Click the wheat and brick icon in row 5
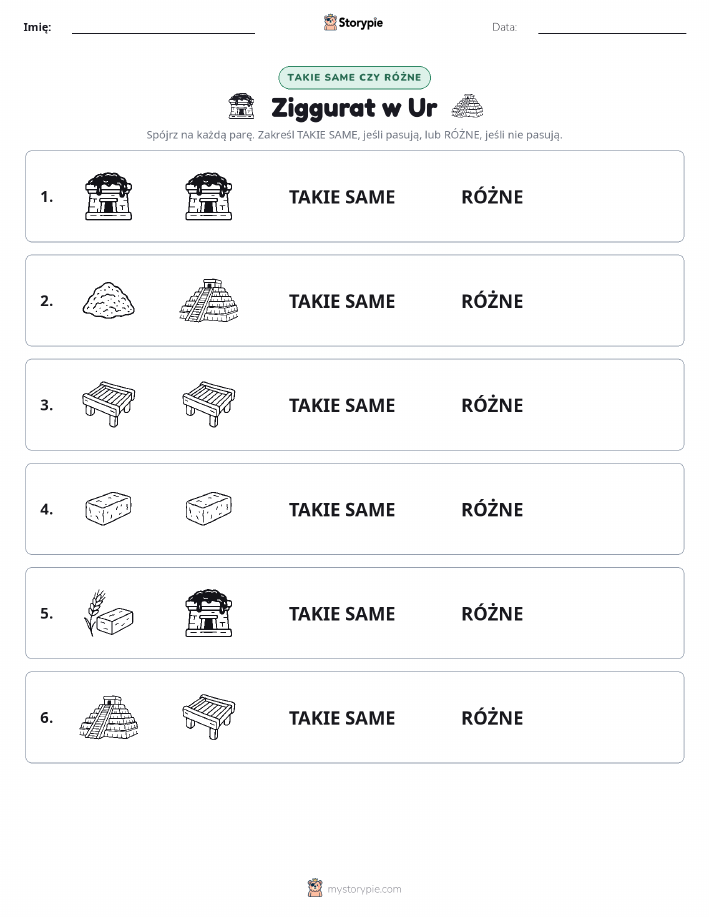Image resolution: width=709 pixels, height=917 pixels. (109, 613)
